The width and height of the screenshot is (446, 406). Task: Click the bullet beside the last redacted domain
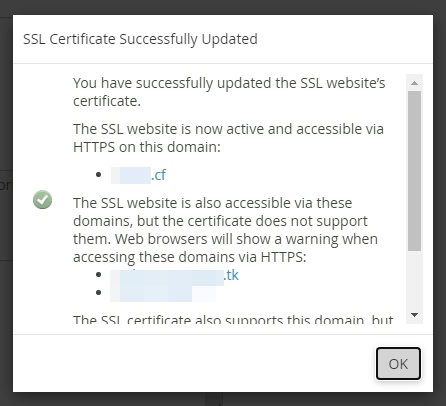(98, 293)
